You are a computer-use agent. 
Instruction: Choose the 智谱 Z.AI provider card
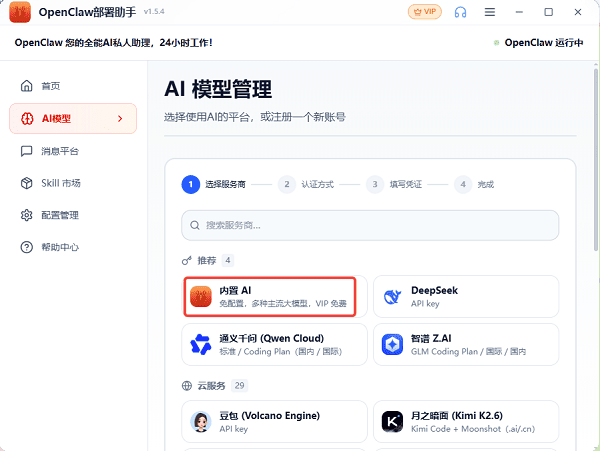466,344
